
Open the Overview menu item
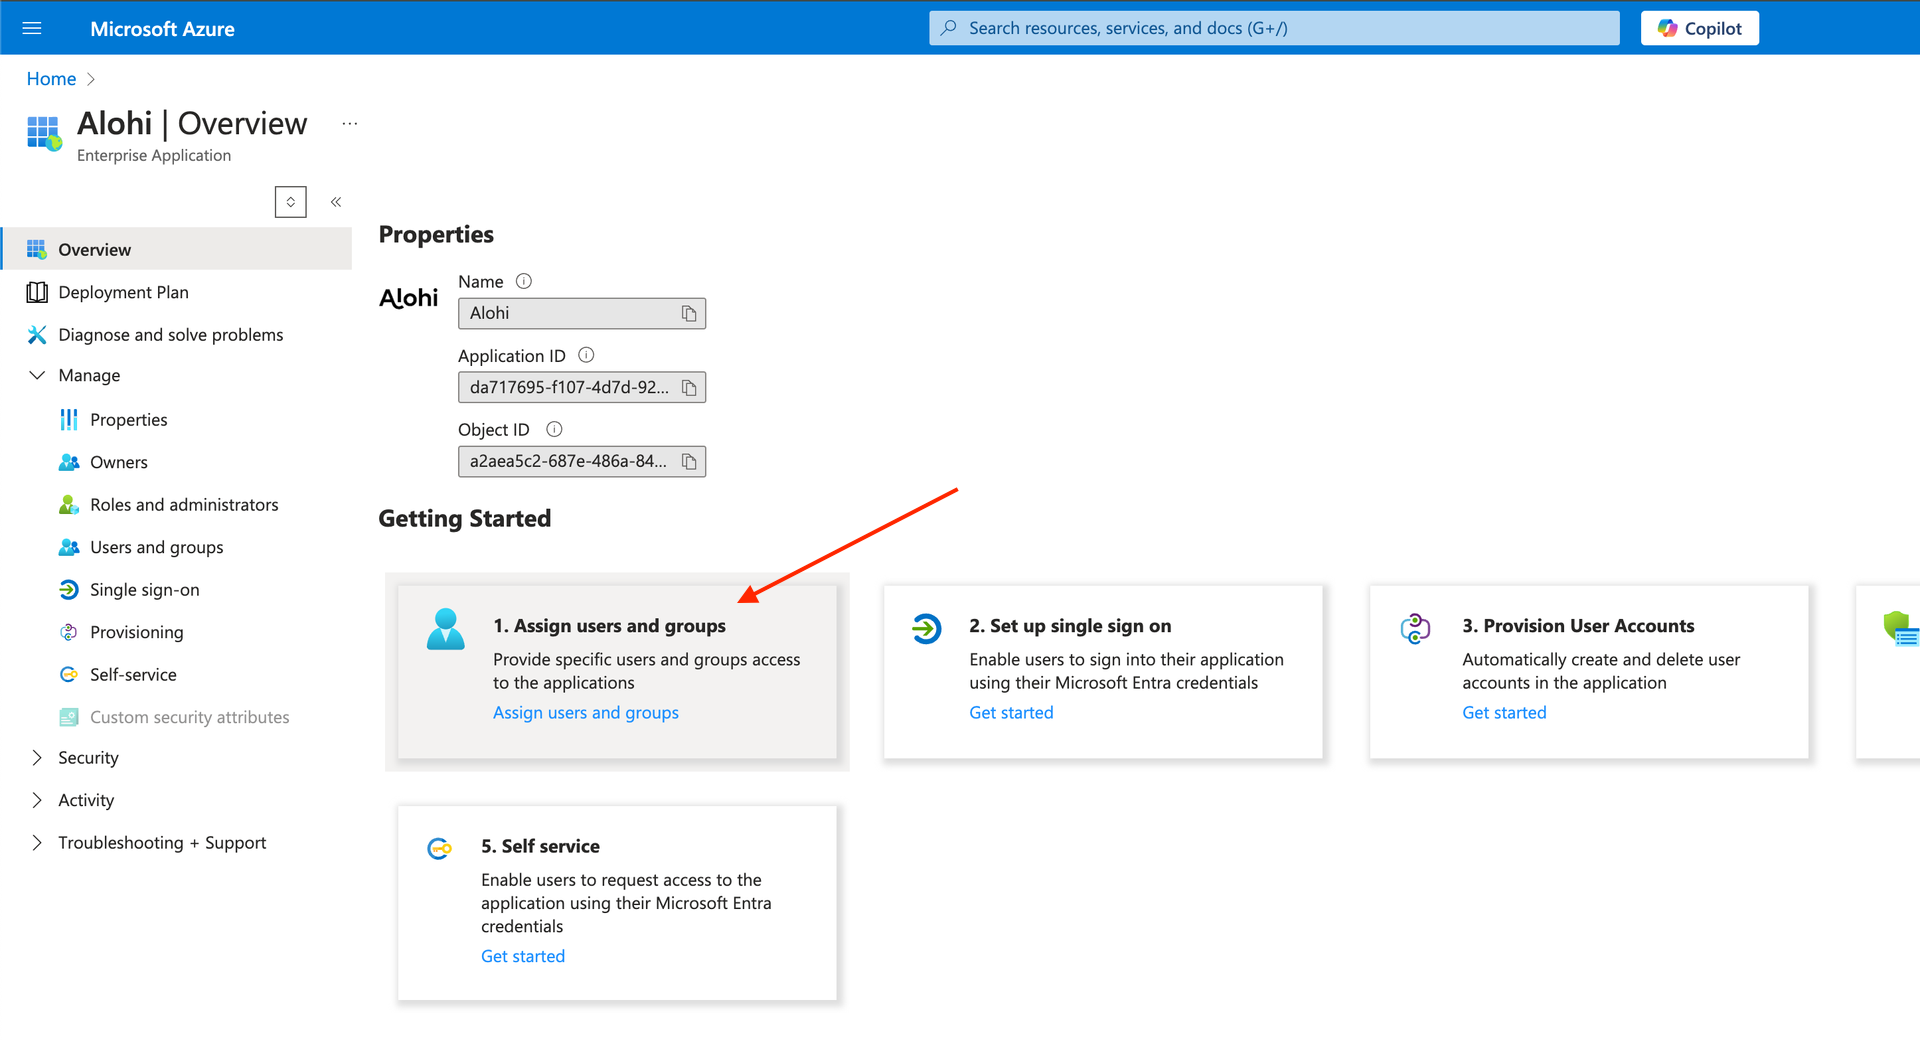177,249
